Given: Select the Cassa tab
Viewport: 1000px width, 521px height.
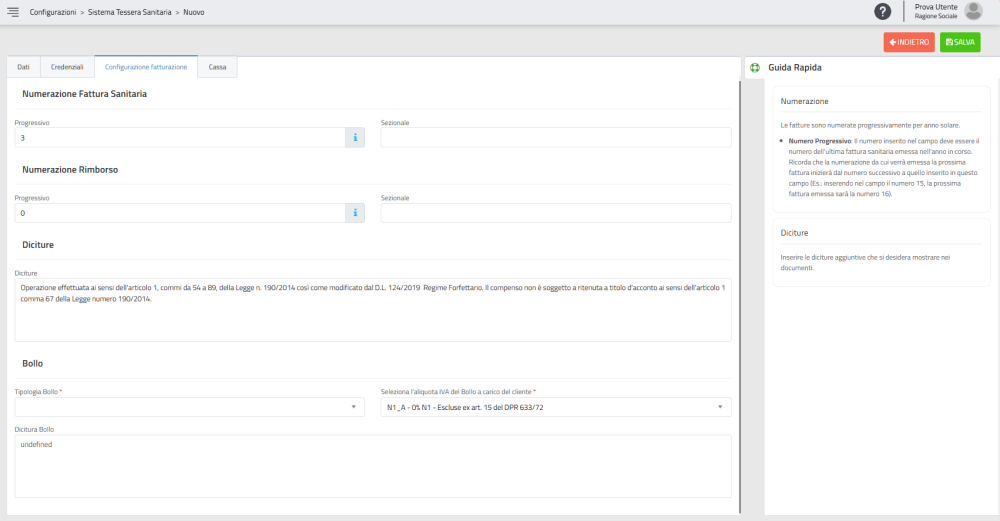Looking at the screenshot, I should [x=217, y=67].
